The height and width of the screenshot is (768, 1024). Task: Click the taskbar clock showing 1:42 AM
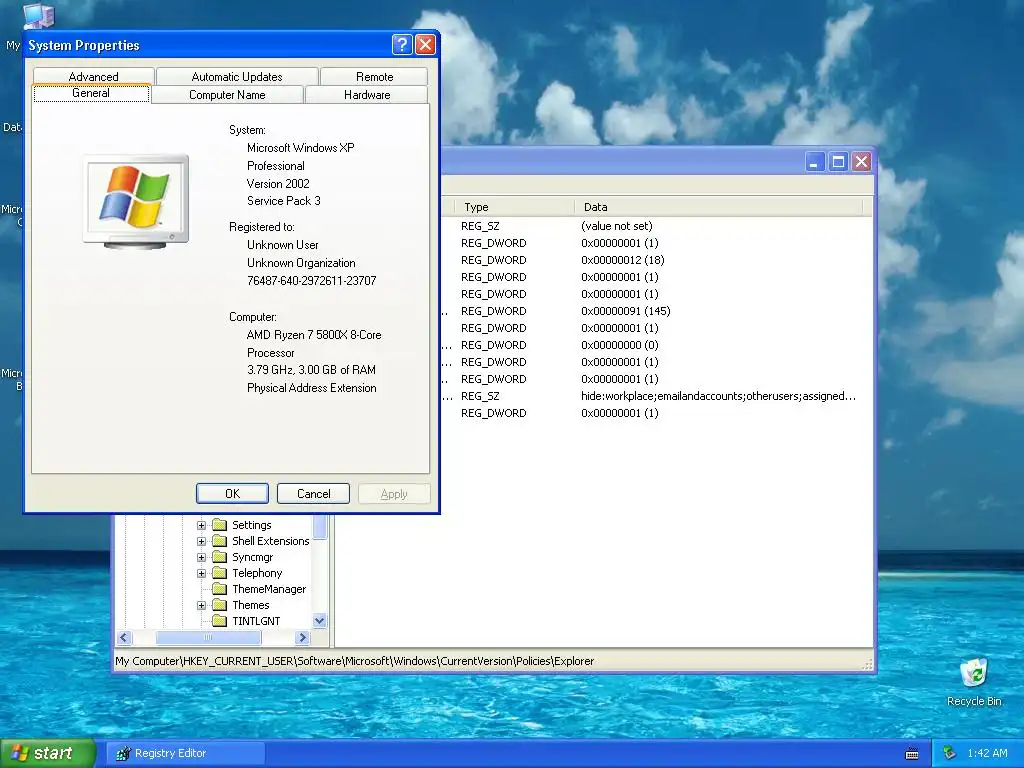click(987, 753)
